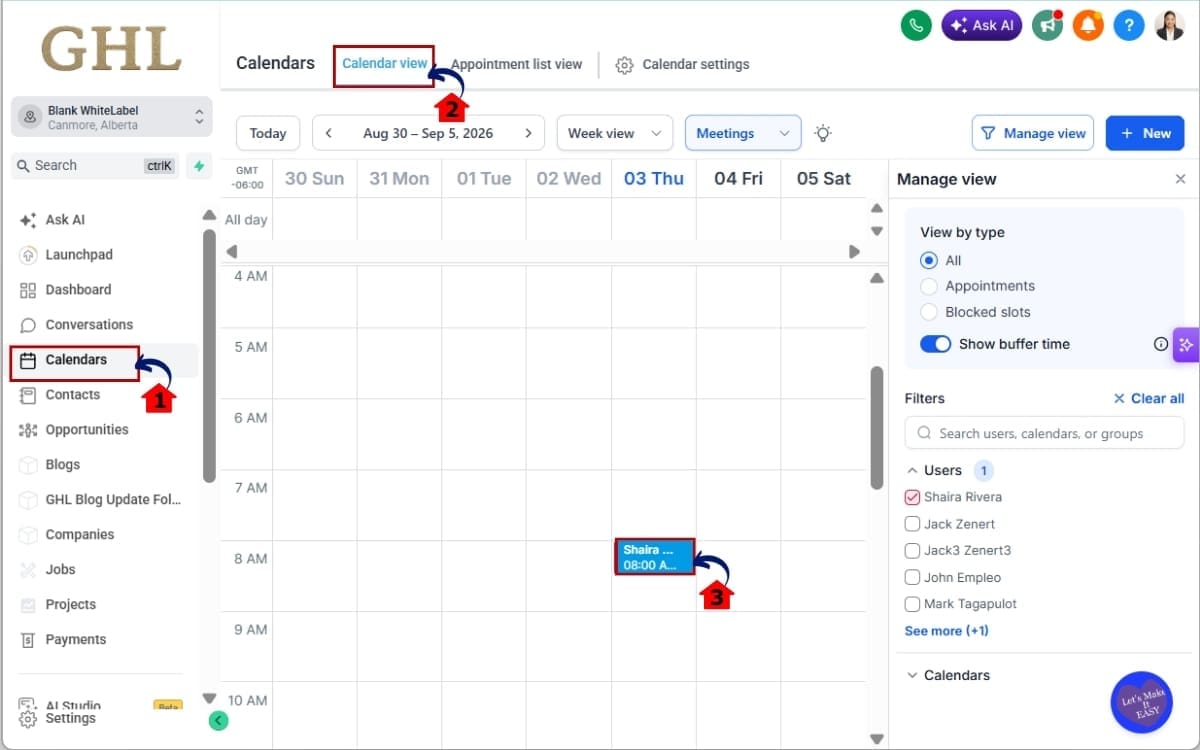The width and height of the screenshot is (1200, 750).
Task: Click the blue help question mark icon
Action: pyautogui.click(x=1129, y=25)
